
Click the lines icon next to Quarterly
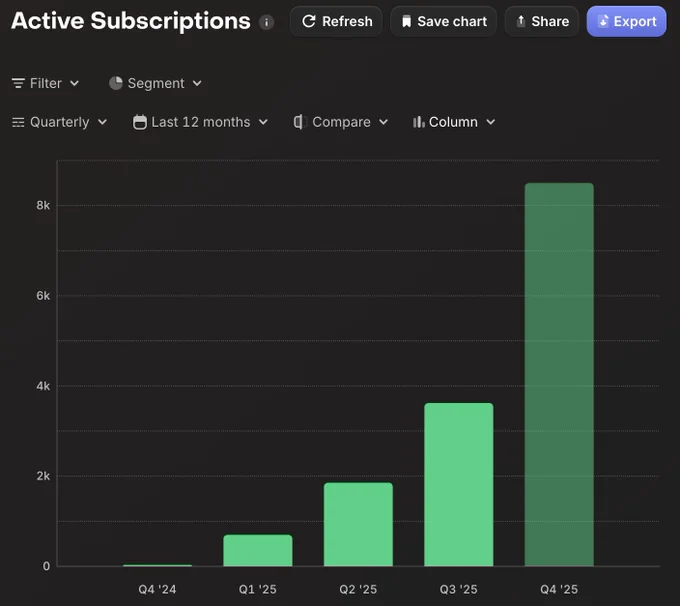point(18,122)
